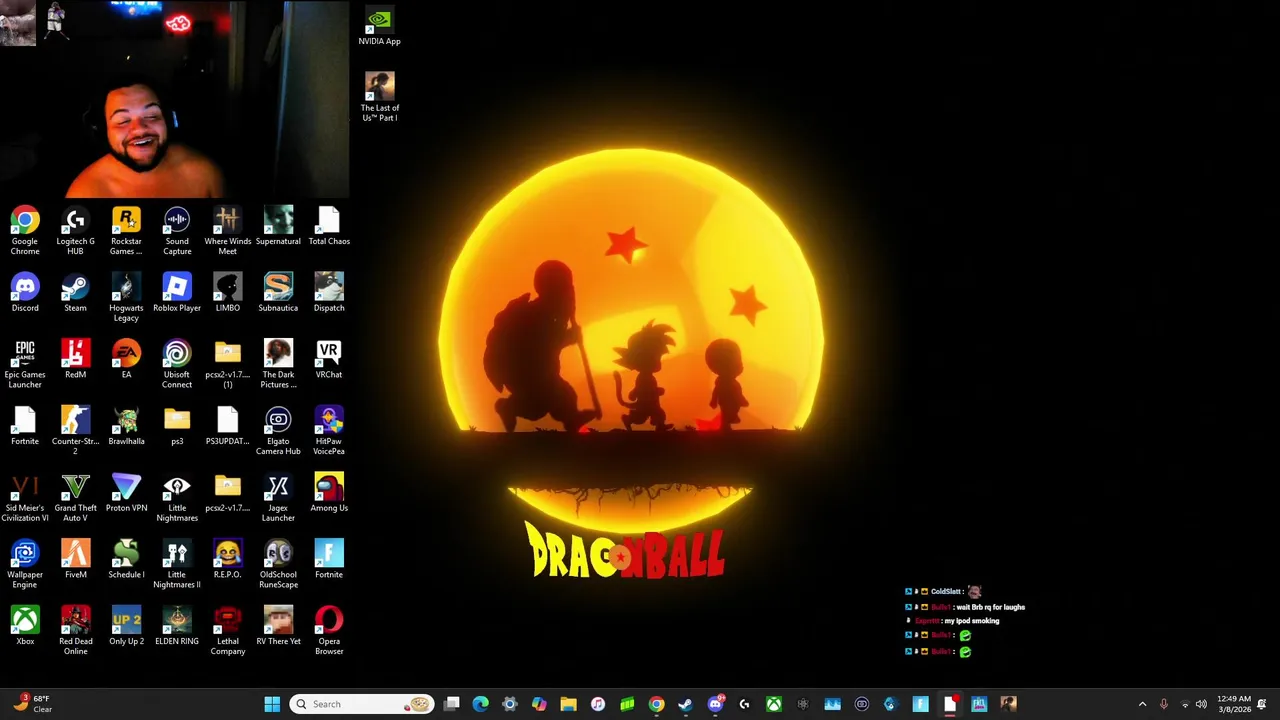
Task: Open R.E.P.O. desktop shortcut
Action: coord(227,561)
